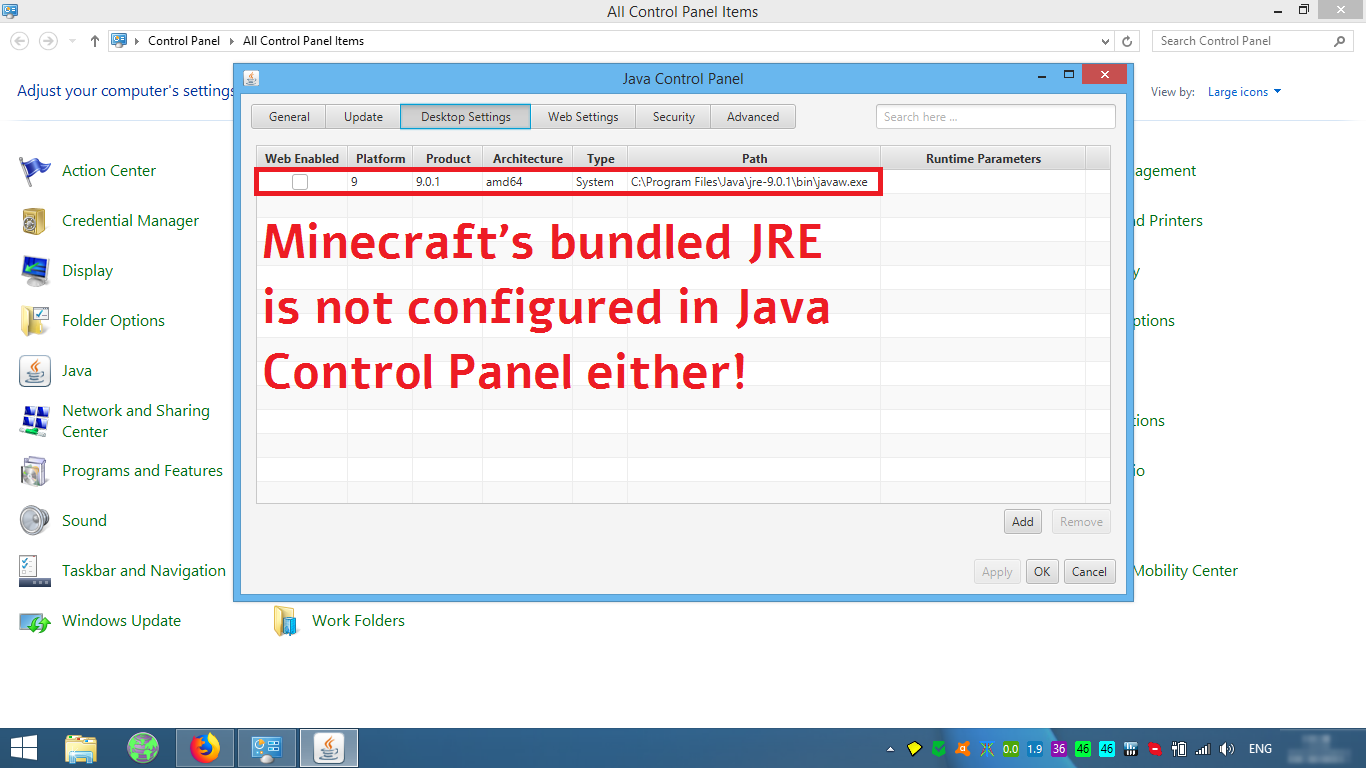Open the Web Settings tab
Screen dimensions: 1366x768
(x=583, y=117)
